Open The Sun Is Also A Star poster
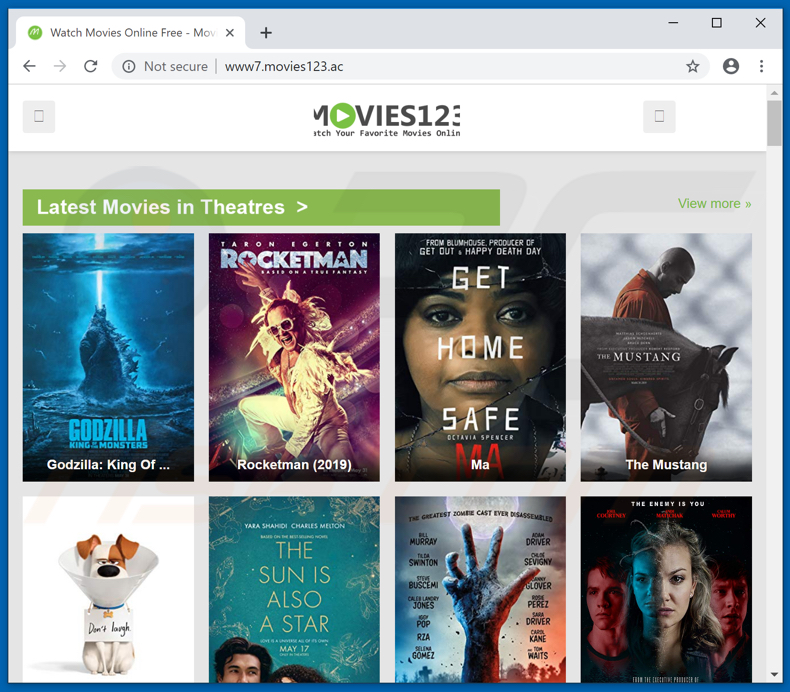Screen dimensions: 790x692 tap(294, 590)
